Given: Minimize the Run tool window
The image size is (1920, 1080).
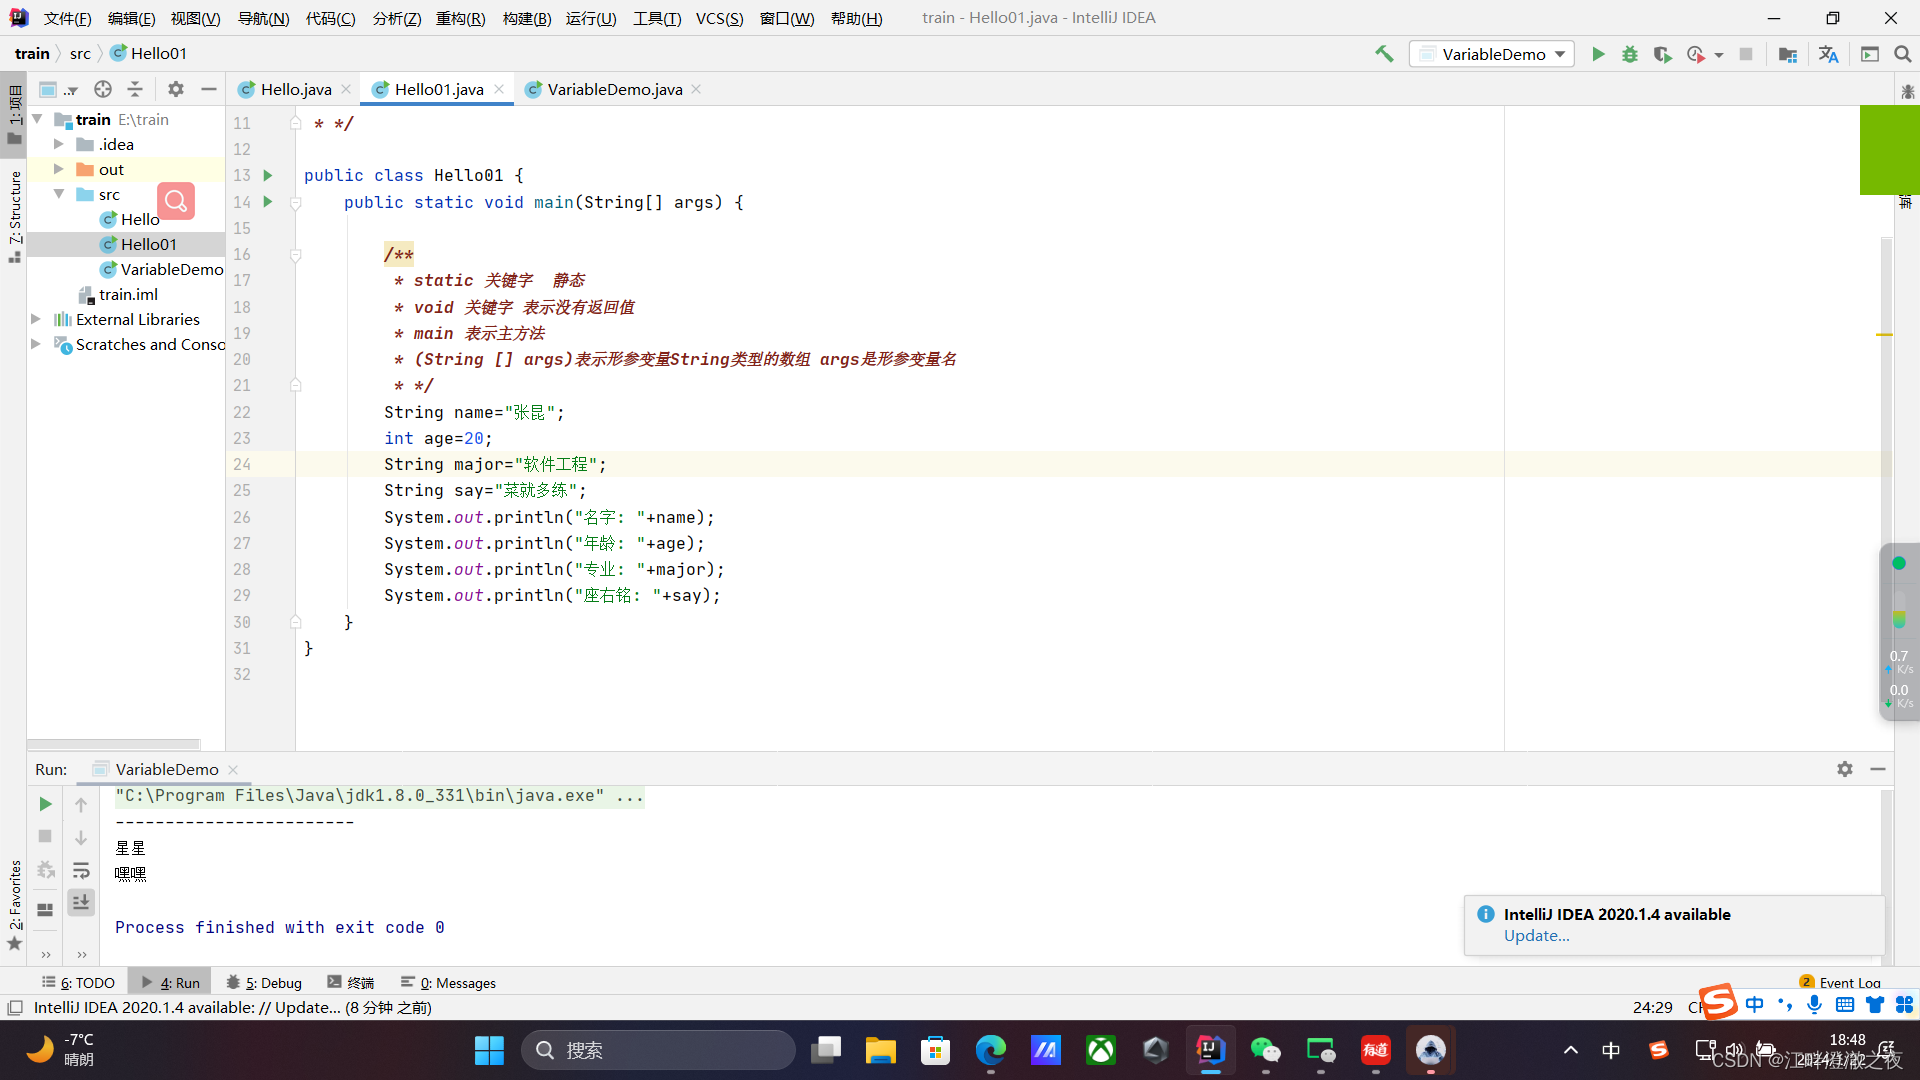Looking at the screenshot, I should point(1878,769).
